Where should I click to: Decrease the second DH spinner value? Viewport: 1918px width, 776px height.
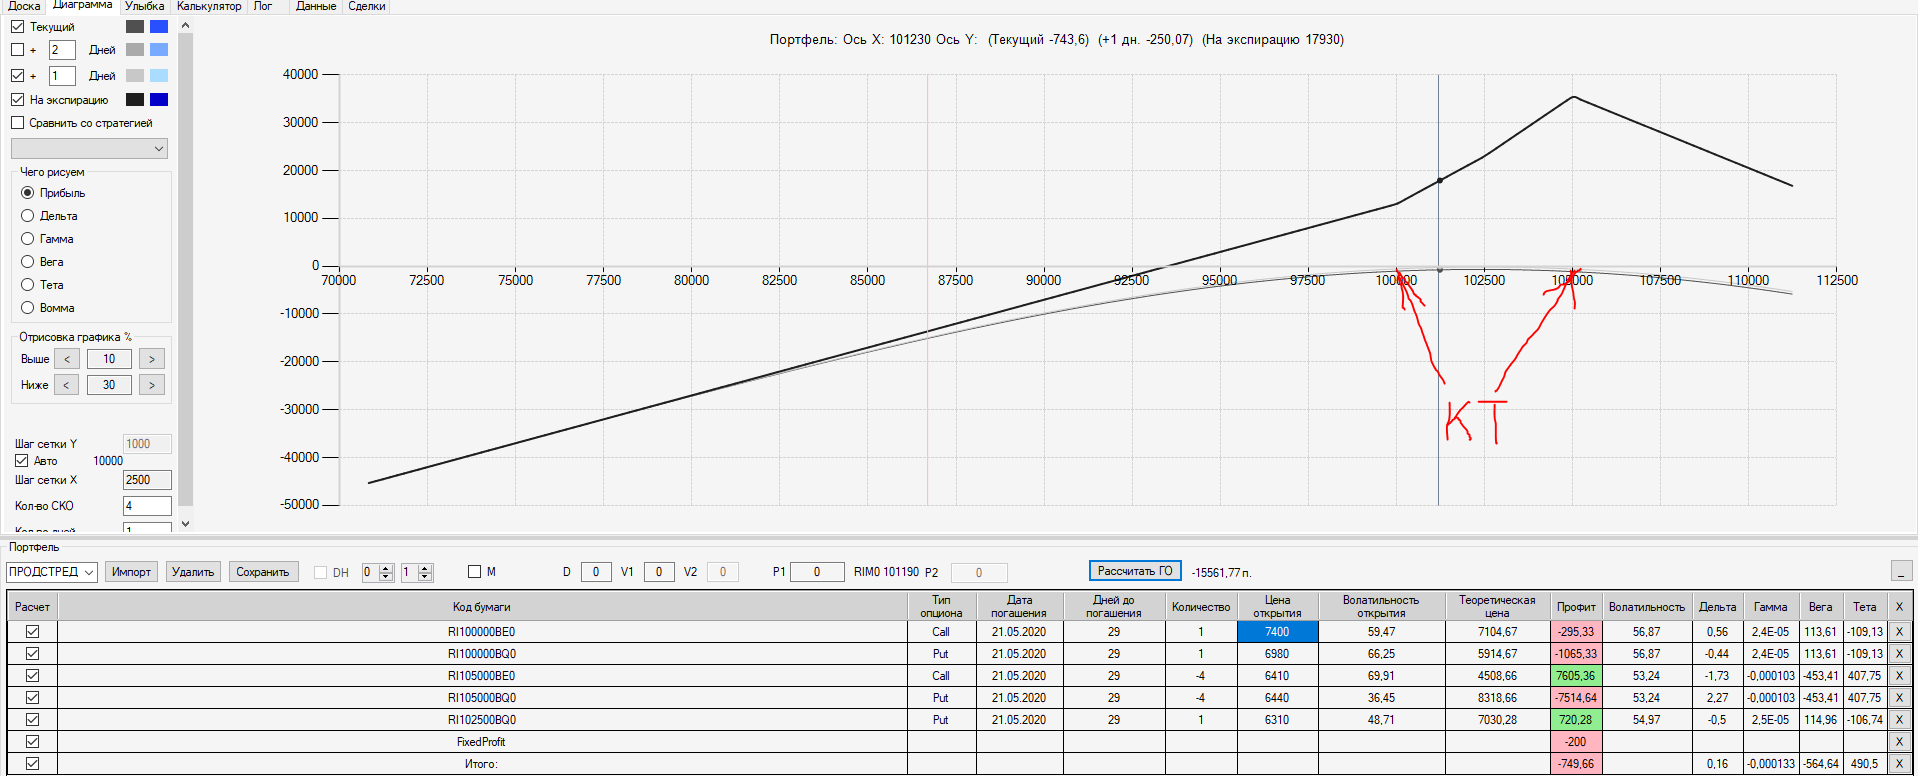pyautogui.click(x=425, y=577)
